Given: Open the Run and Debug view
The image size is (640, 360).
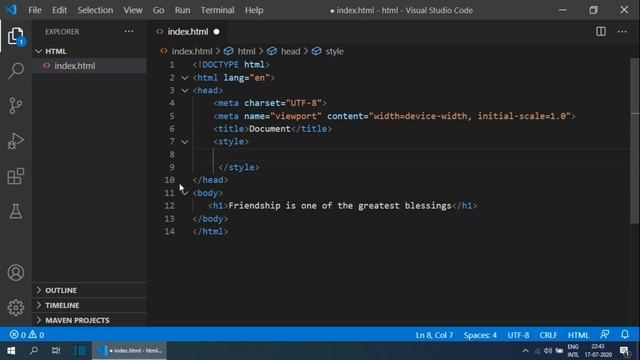Looking at the screenshot, I should tap(16, 141).
